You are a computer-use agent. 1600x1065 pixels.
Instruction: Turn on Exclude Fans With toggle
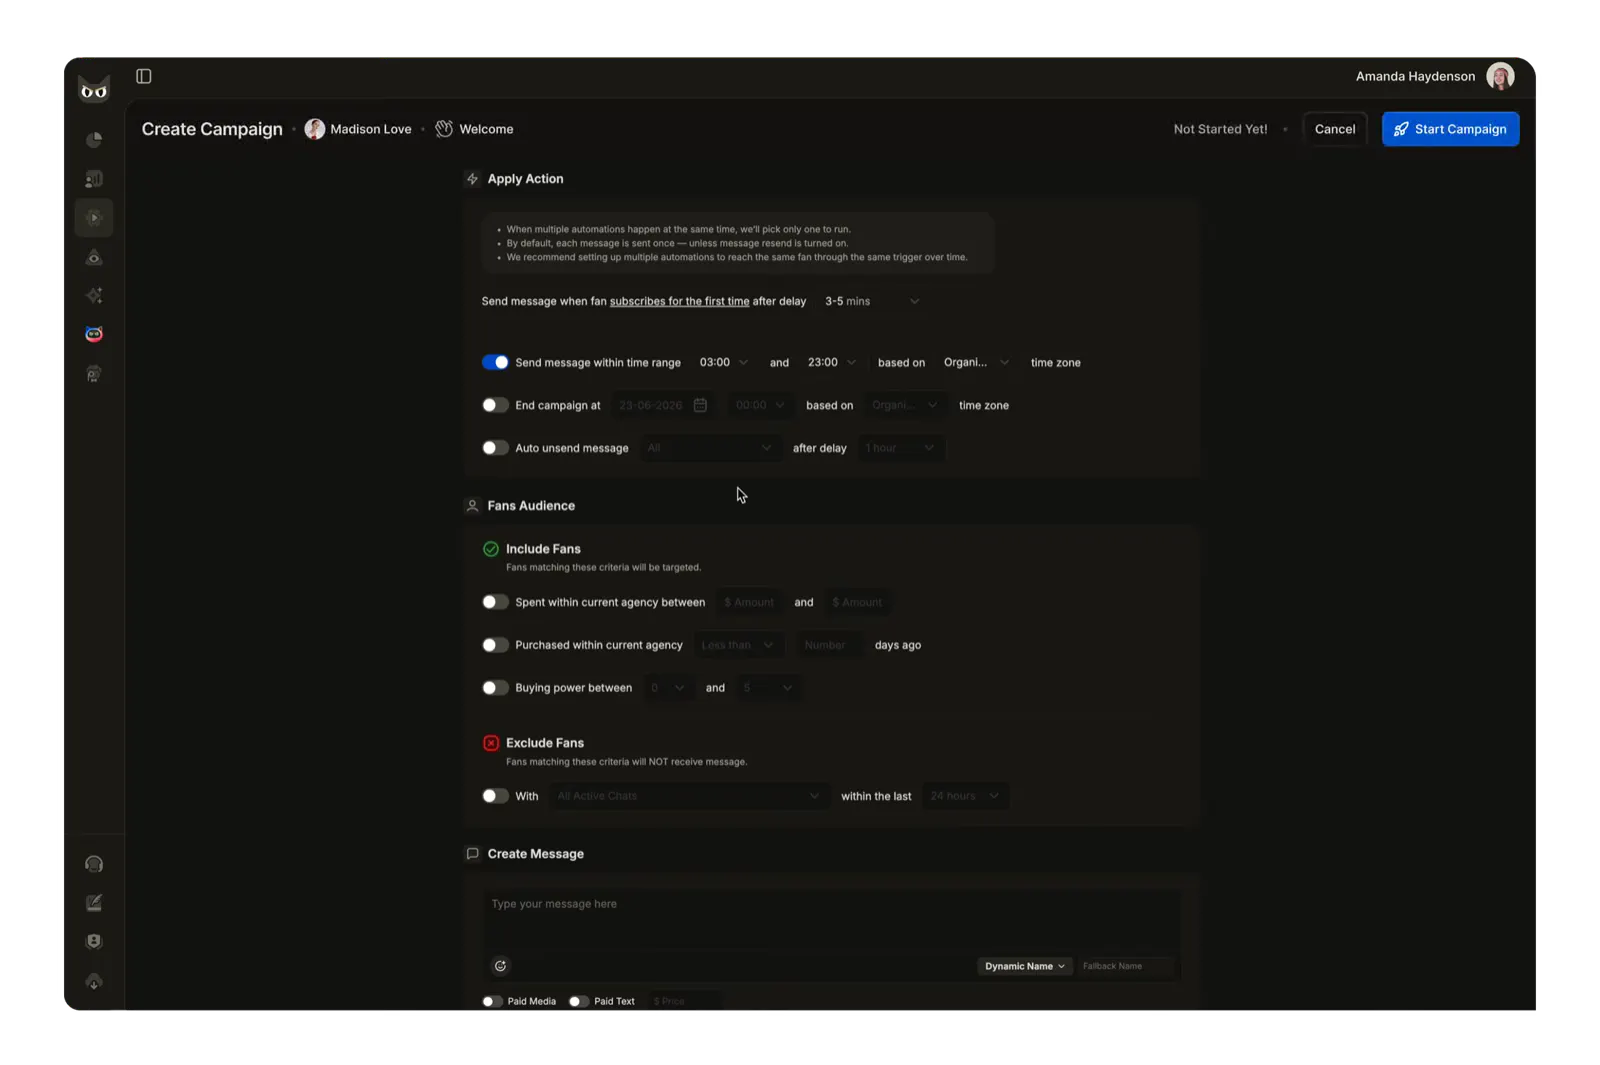click(495, 796)
